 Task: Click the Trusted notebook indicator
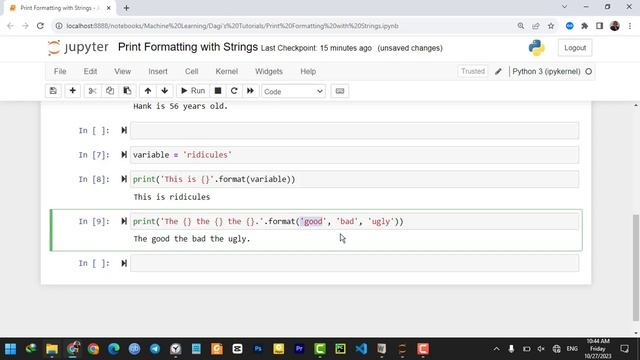[x=473, y=71]
